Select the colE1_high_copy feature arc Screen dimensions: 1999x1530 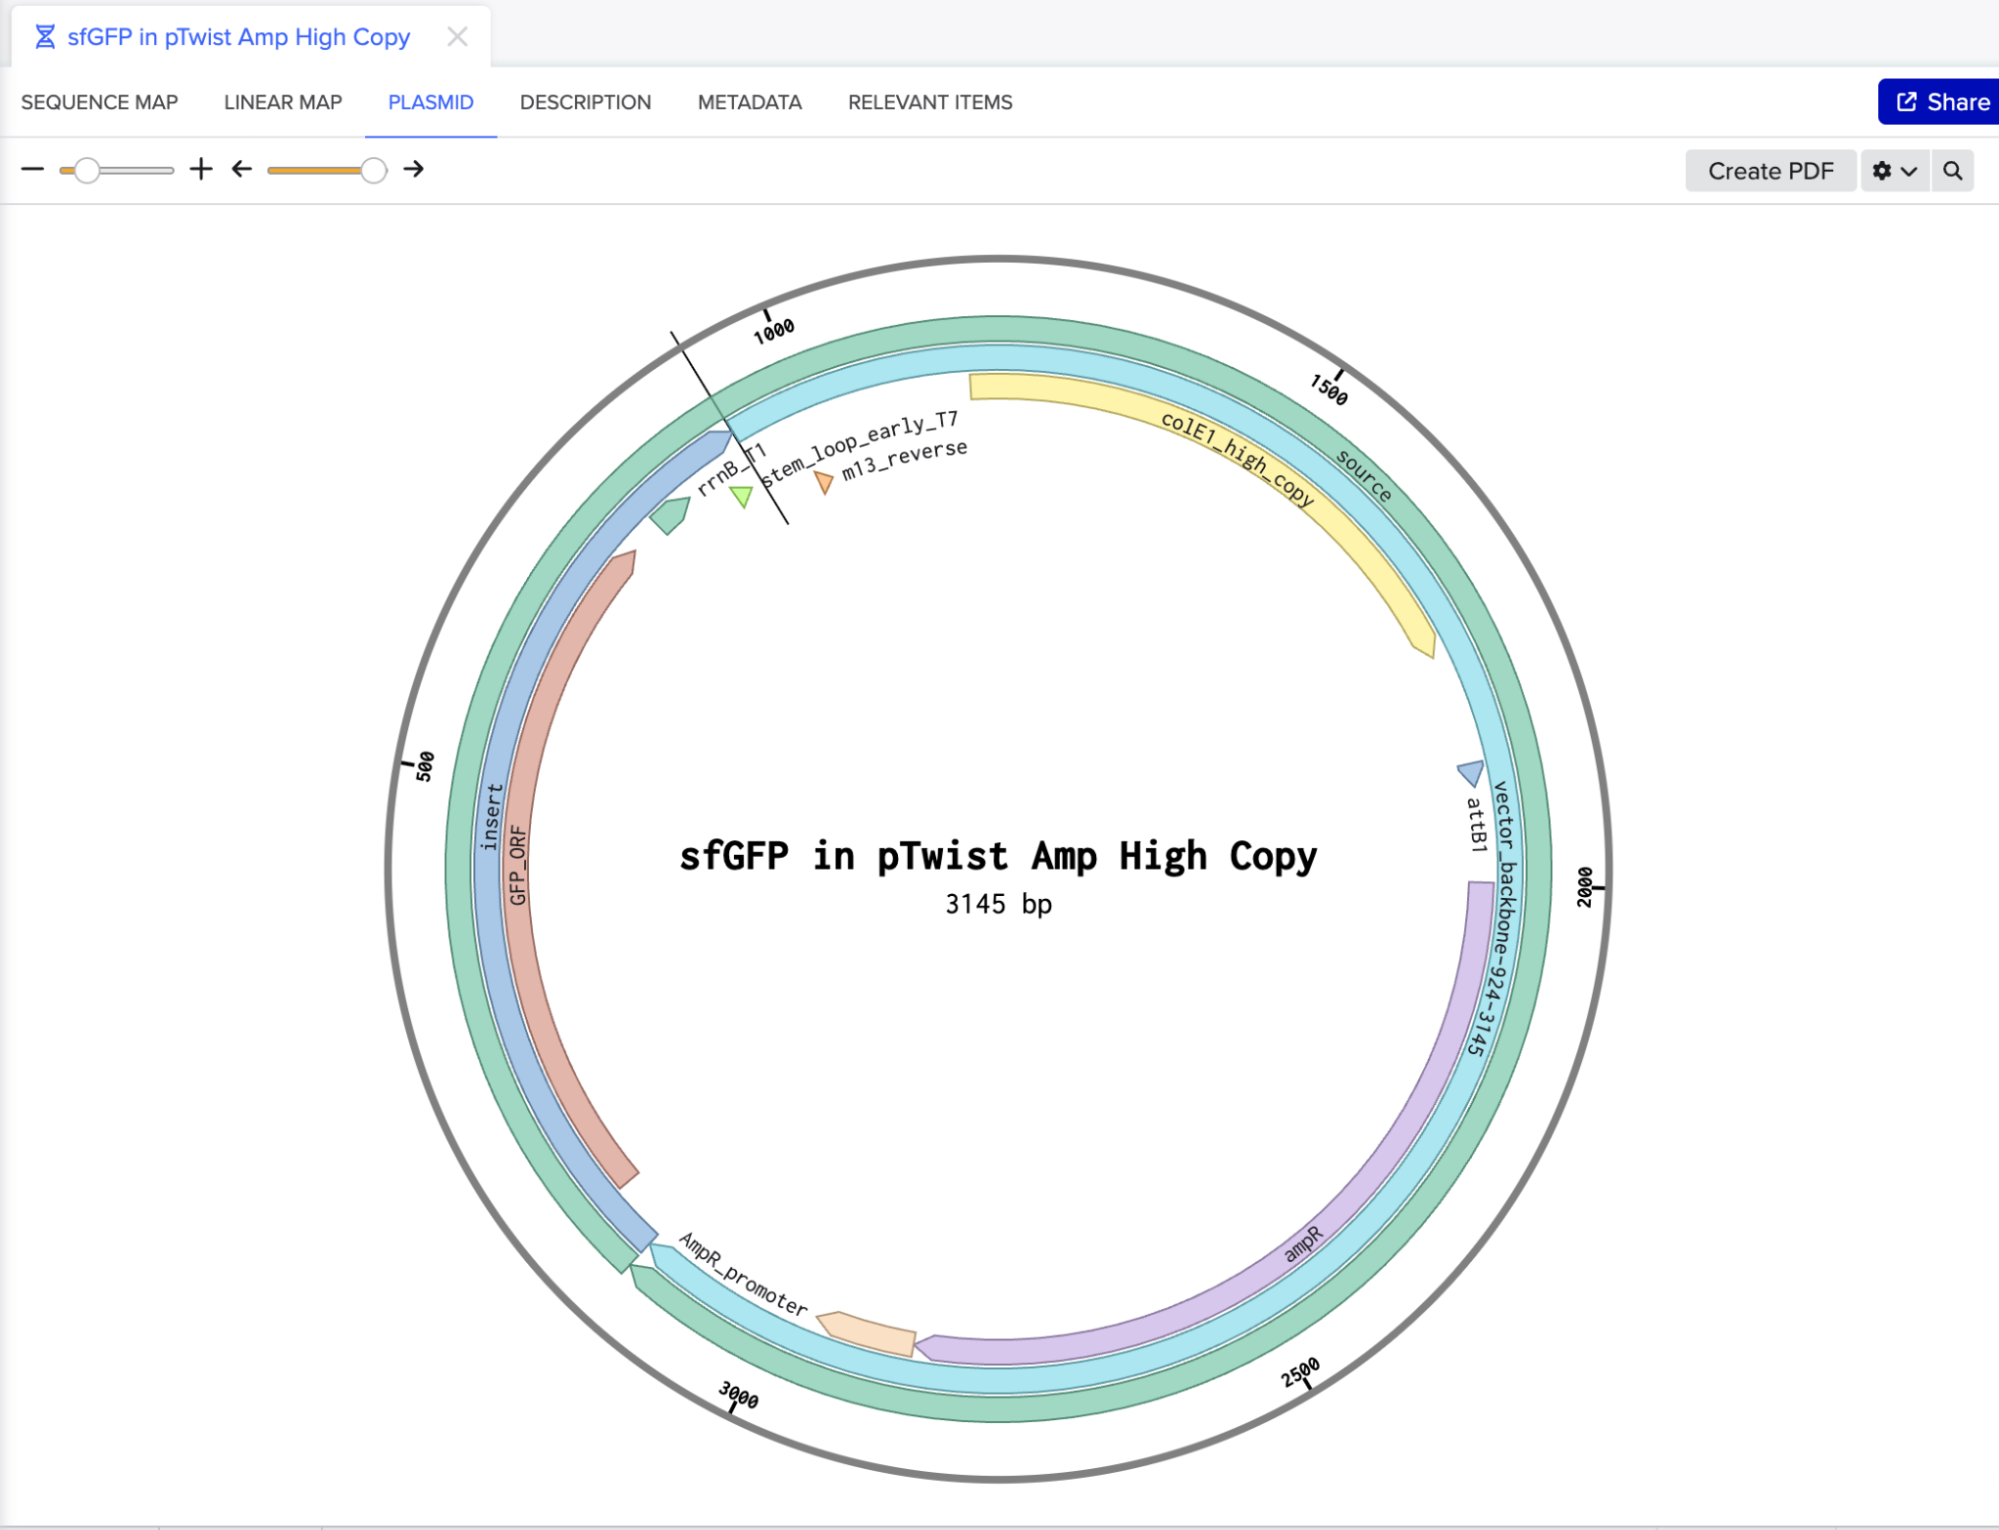(x=1237, y=457)
